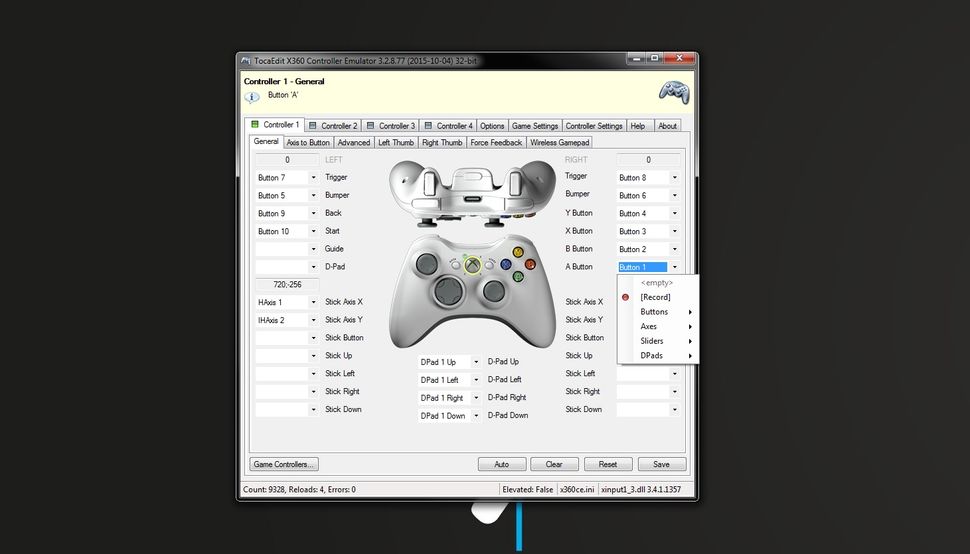Screen dimensions: 970x554
Task: Open the right Stick Left dropdown
Action: [x=674, y=373]
